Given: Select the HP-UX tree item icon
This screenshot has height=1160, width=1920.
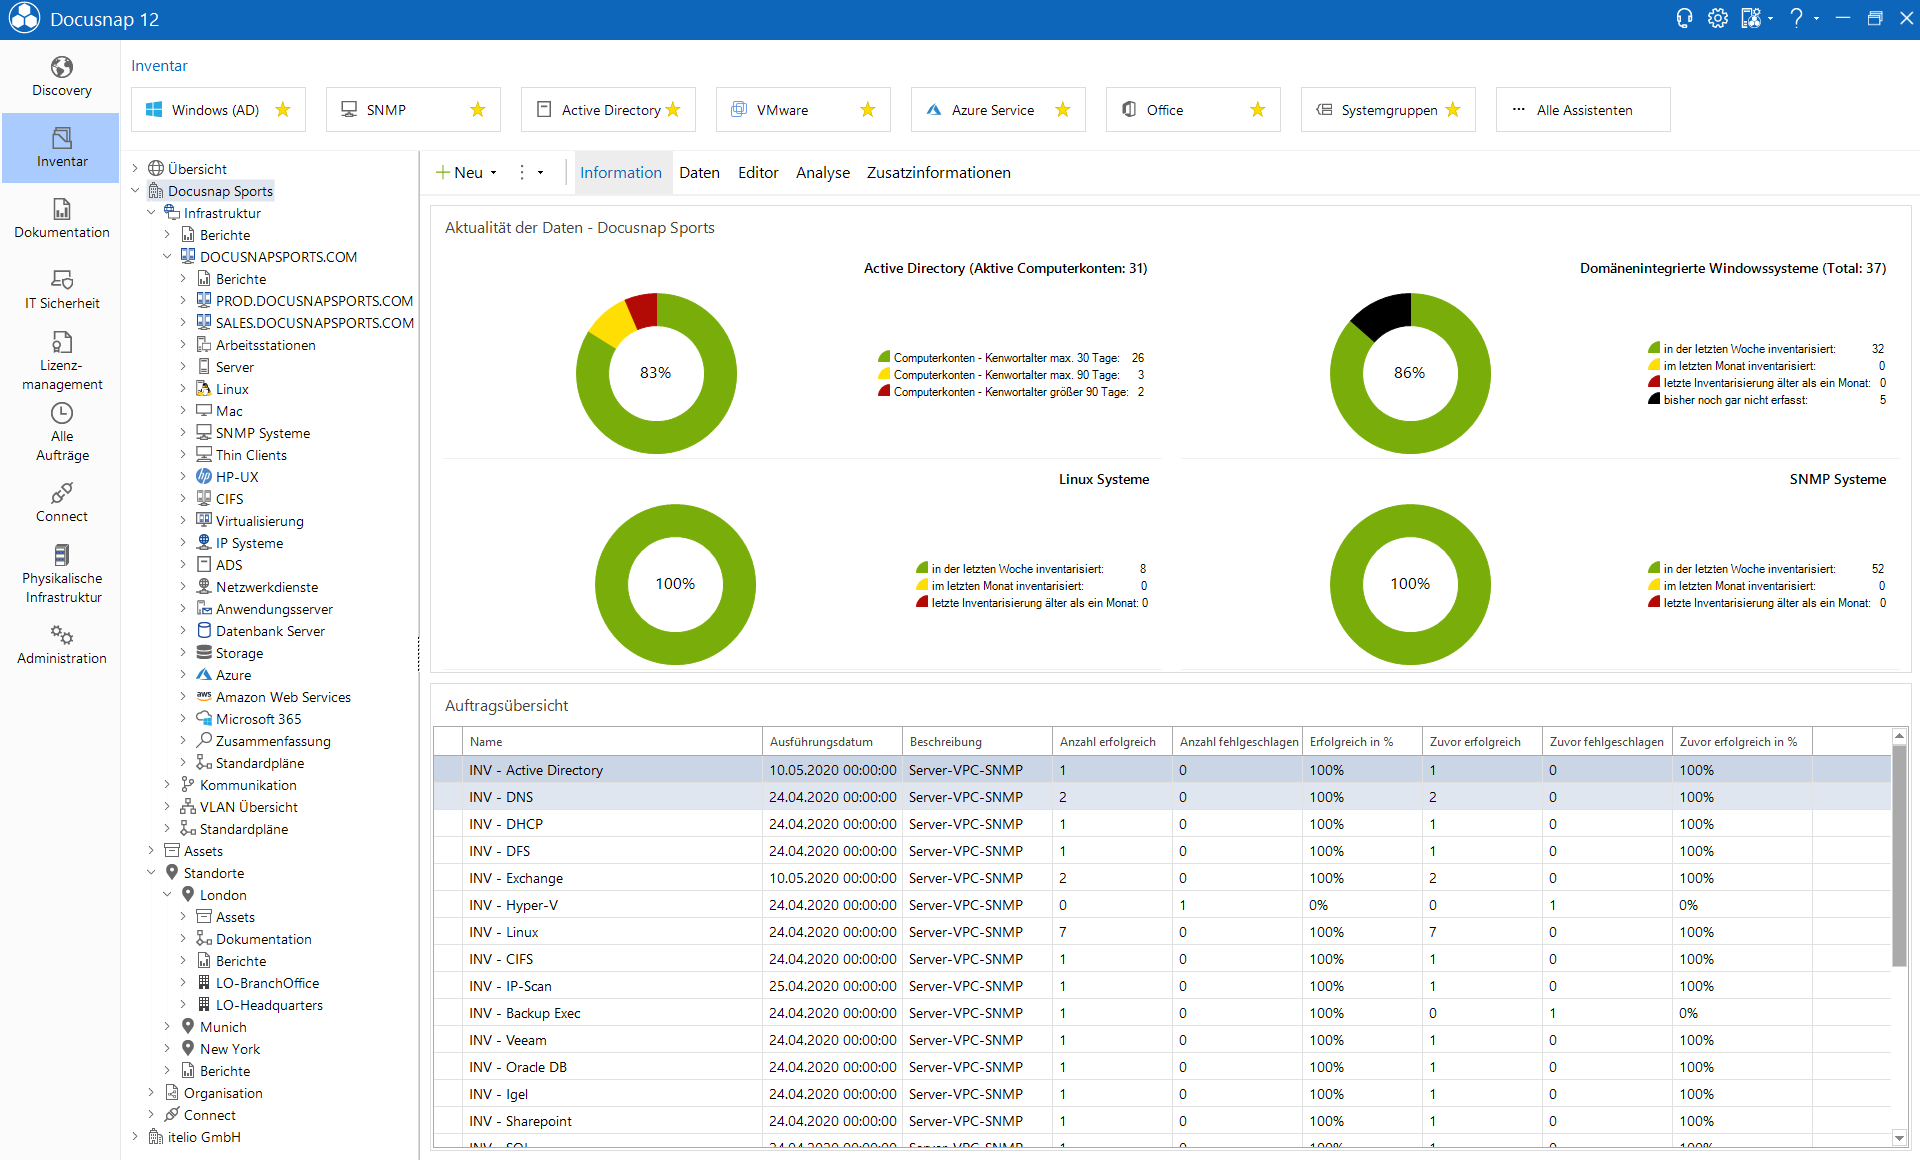Looking at the screenshot, I should point(204,477).
